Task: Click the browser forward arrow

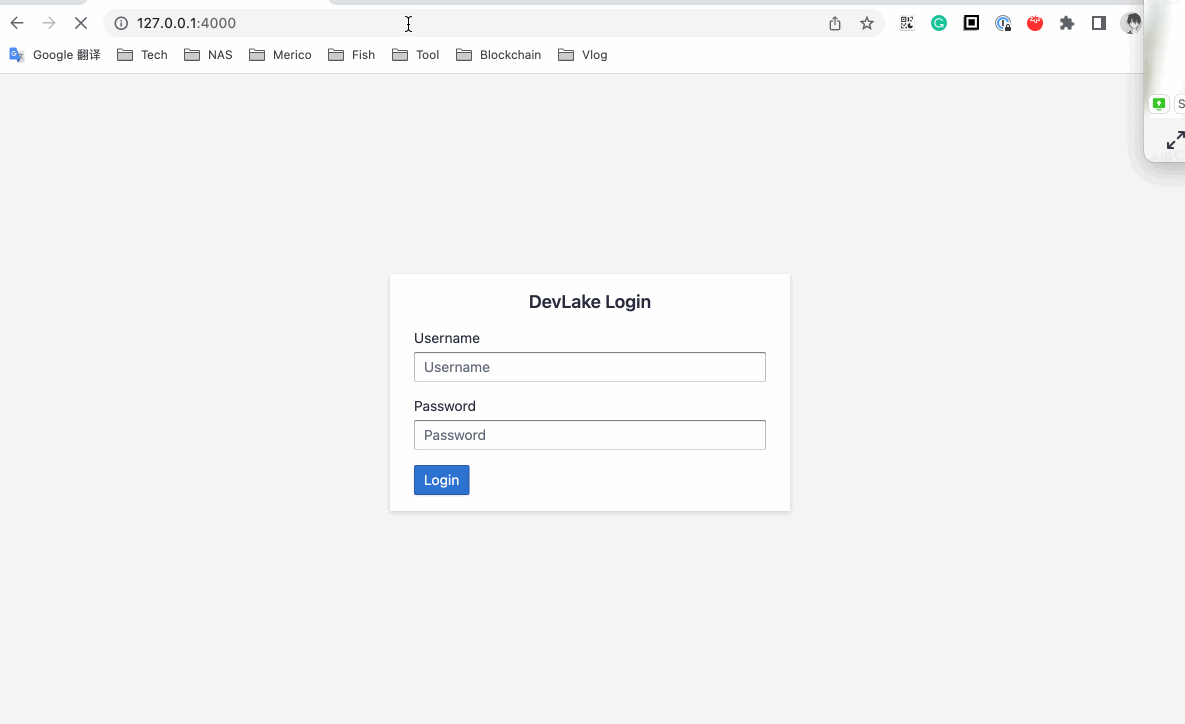Action: pos(49,23)
